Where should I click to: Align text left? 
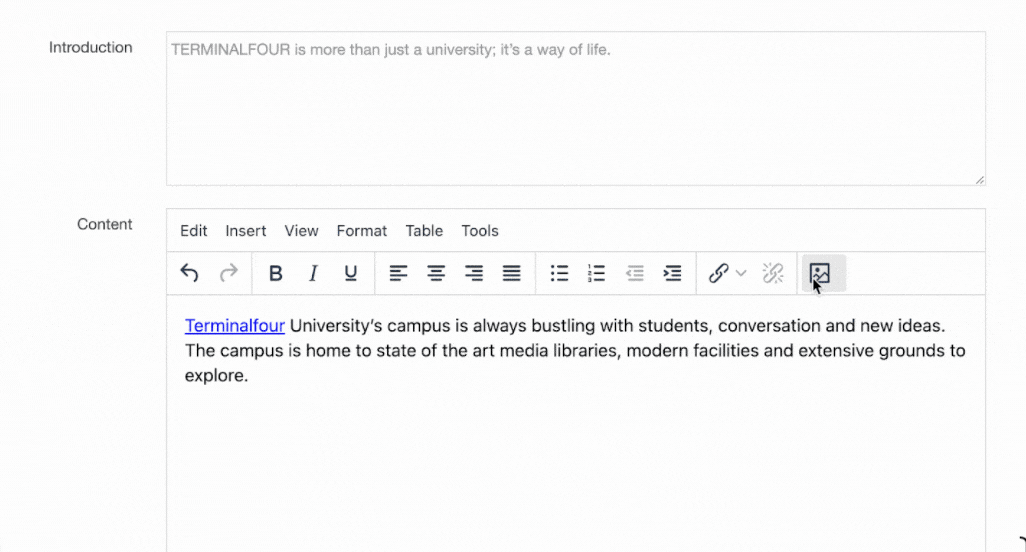click(398, 273)
